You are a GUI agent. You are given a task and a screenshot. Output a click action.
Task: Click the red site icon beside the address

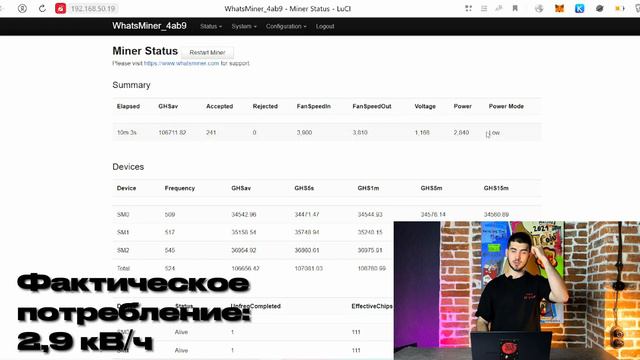(60, 8)
